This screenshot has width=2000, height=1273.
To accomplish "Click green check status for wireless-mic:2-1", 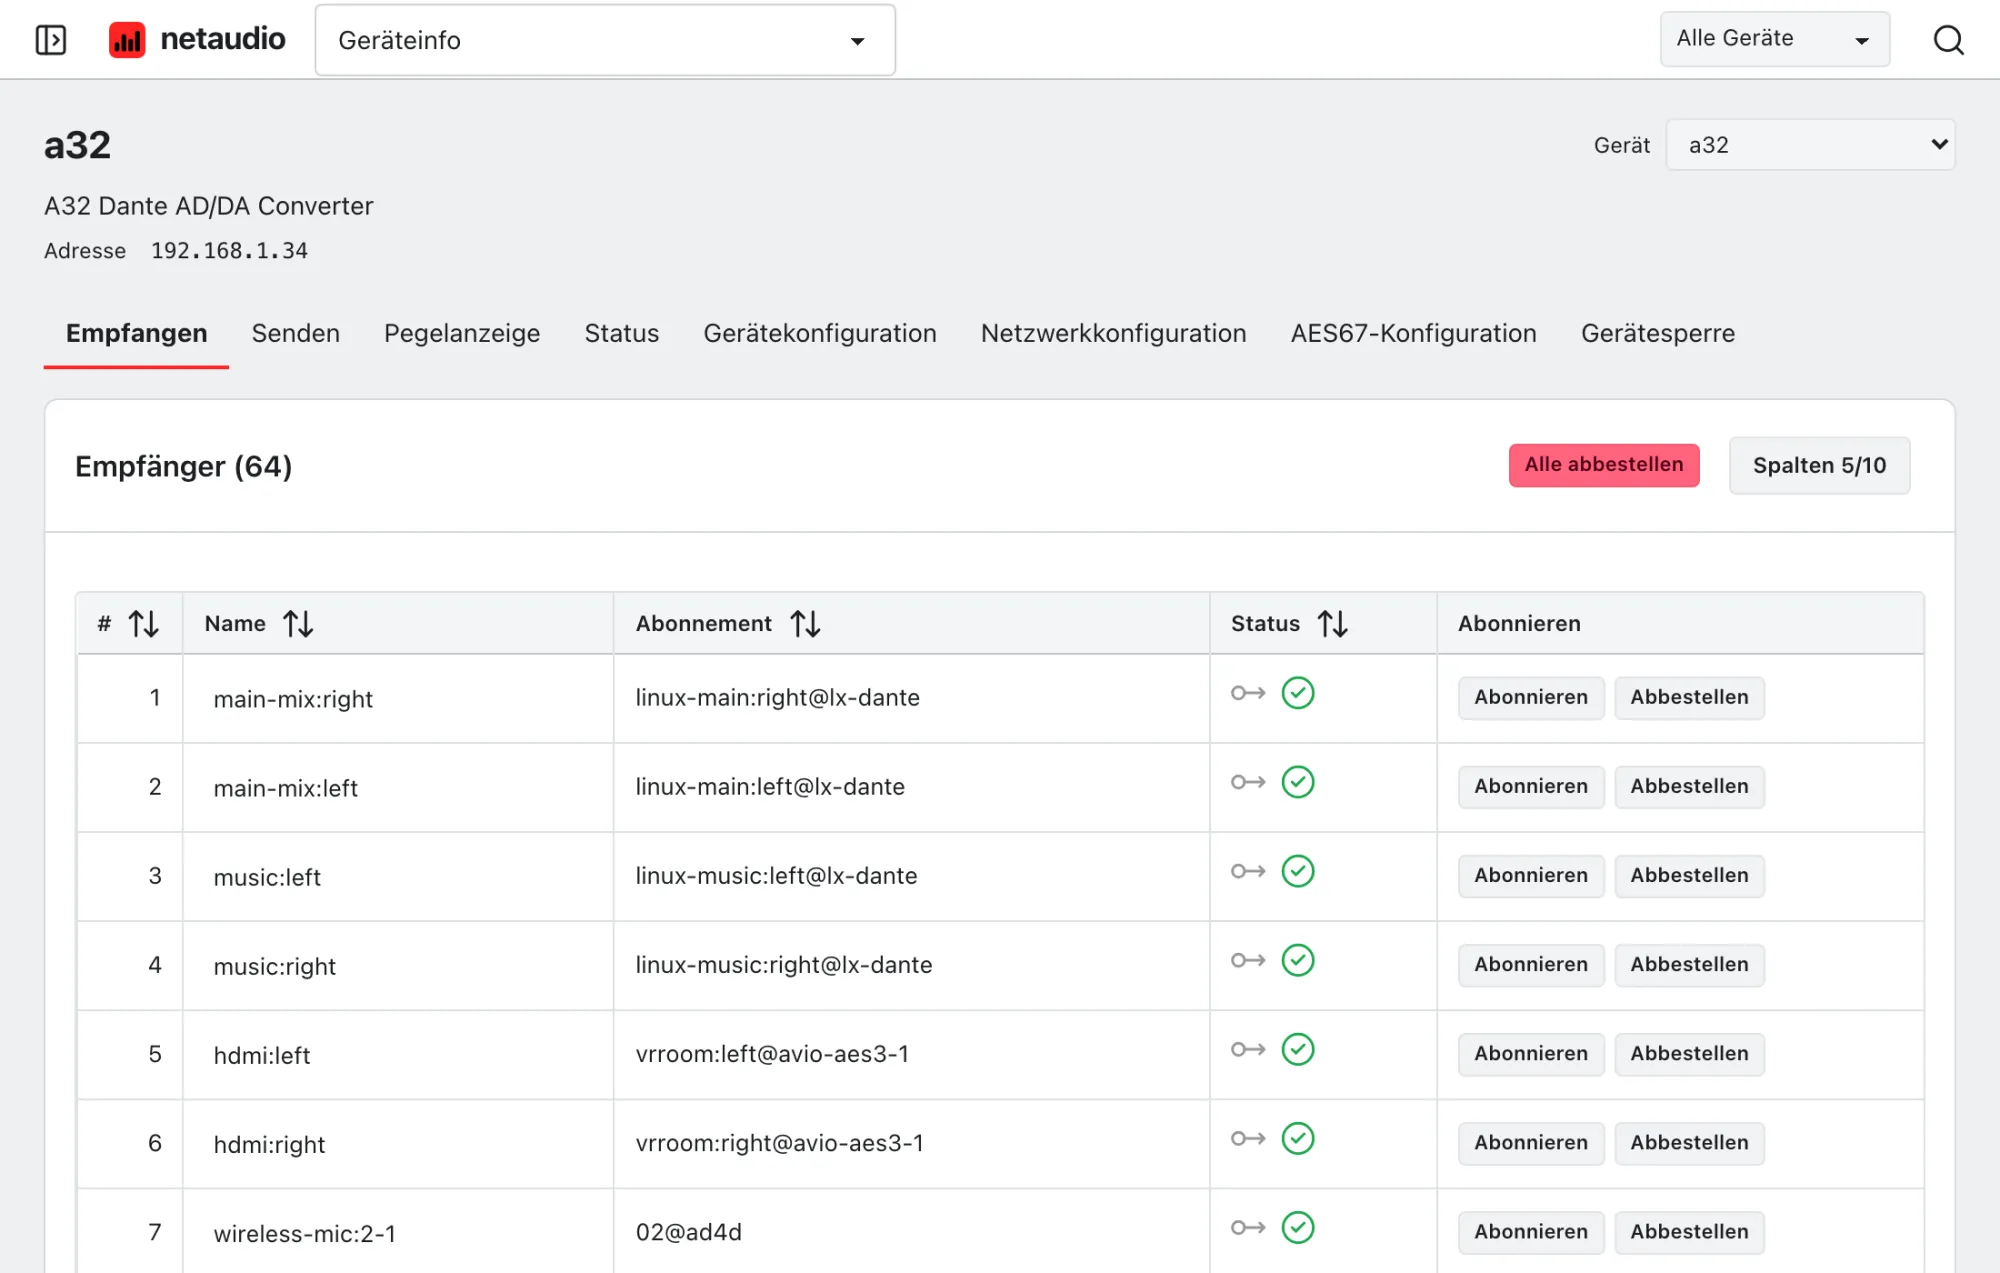I will (x=1298, y=1227).
